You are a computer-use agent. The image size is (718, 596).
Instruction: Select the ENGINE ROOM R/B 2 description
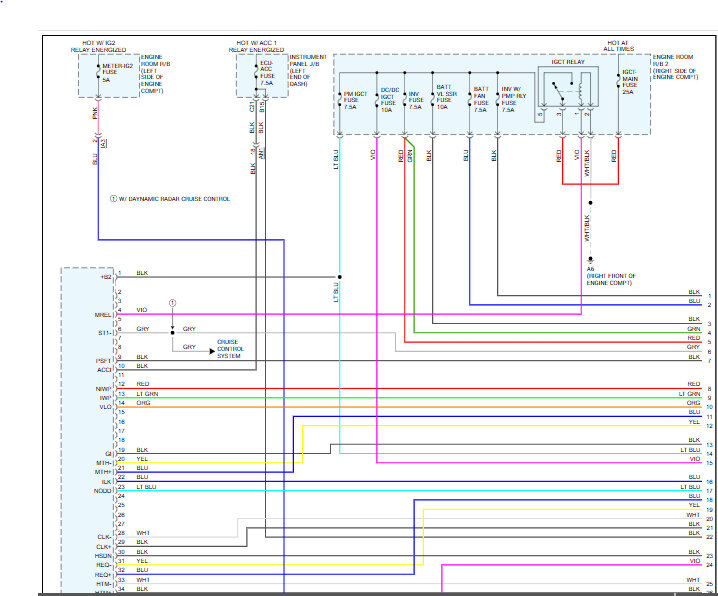coord(675,67)
